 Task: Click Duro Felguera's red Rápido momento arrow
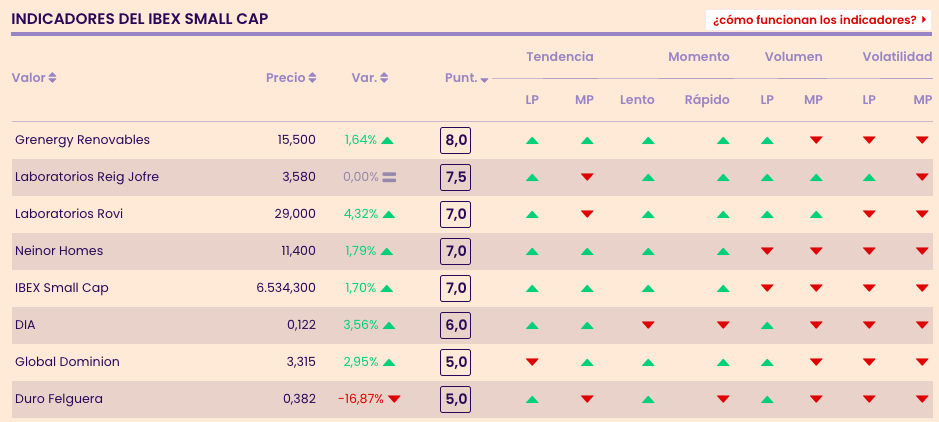click(x=723, y=399)
